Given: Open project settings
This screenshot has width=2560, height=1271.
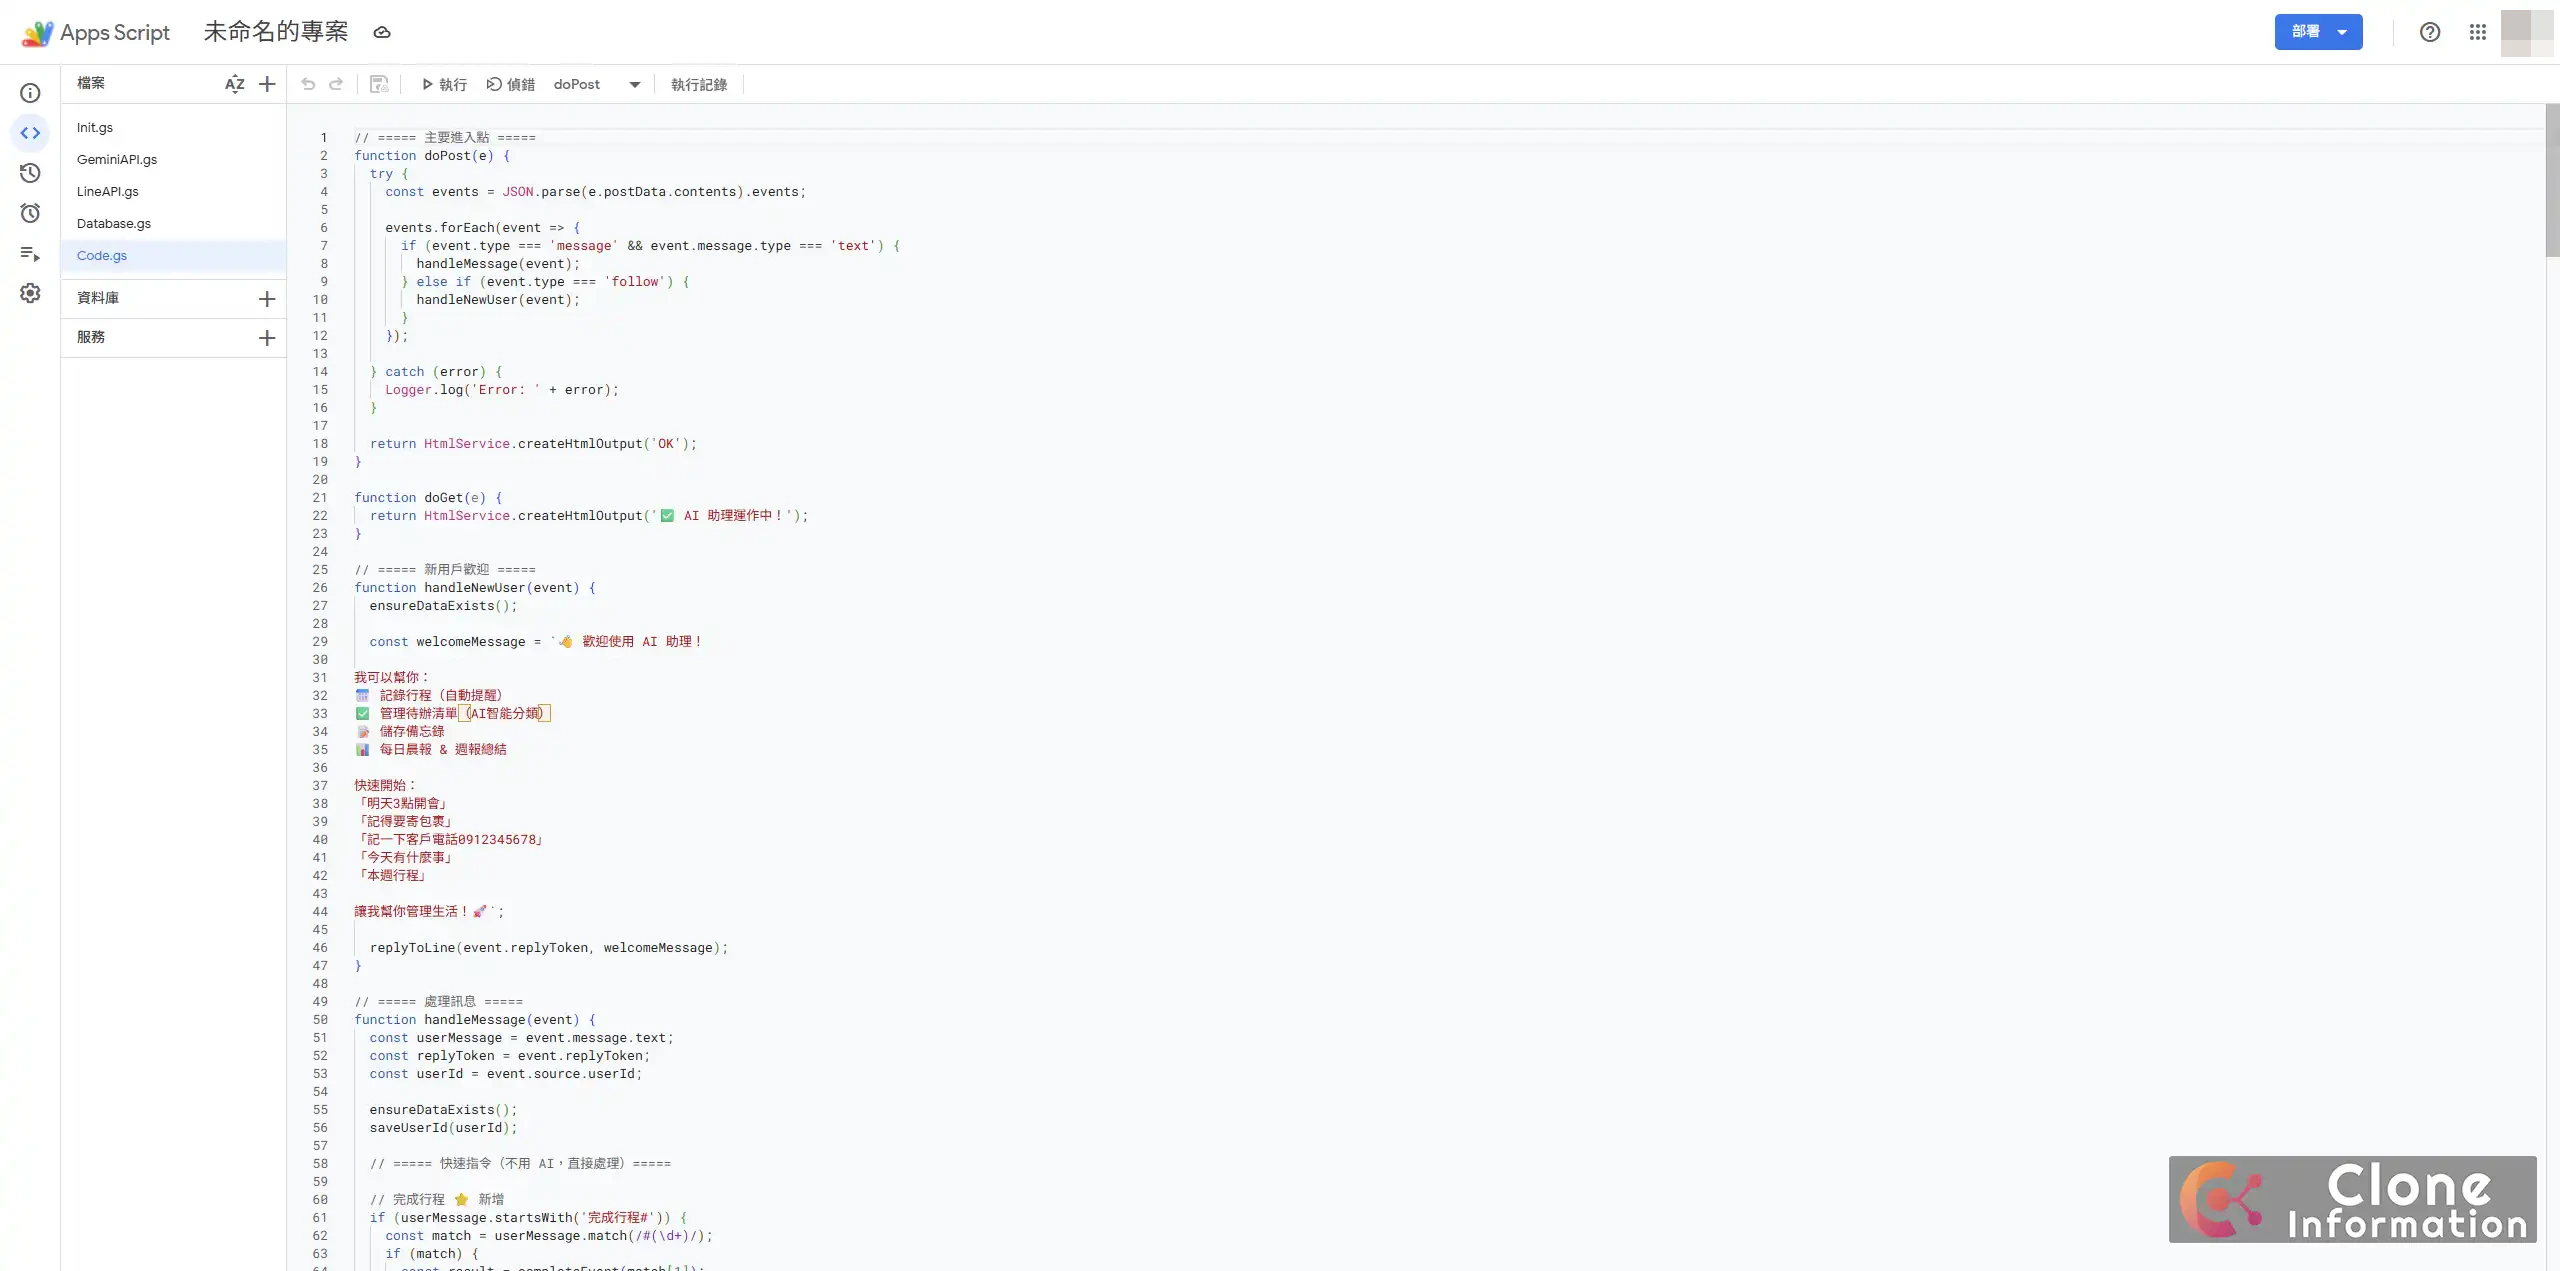Looking at the screenshot, I should coord(30,292).
